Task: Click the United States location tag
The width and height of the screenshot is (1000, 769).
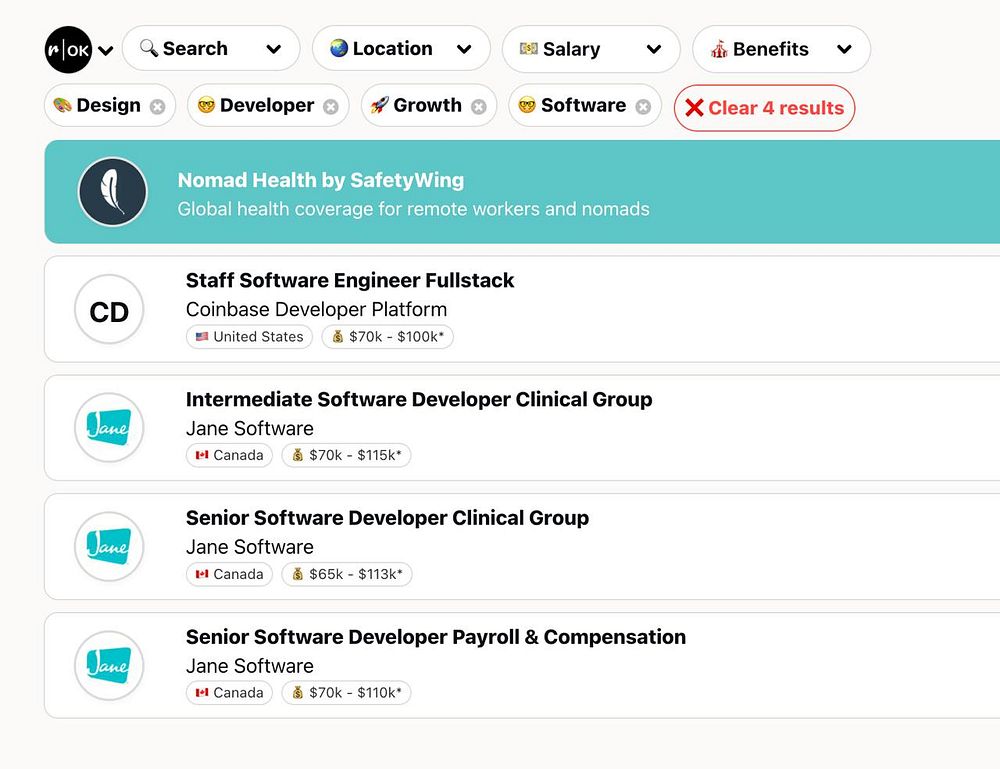Action: tap(249, 337)
